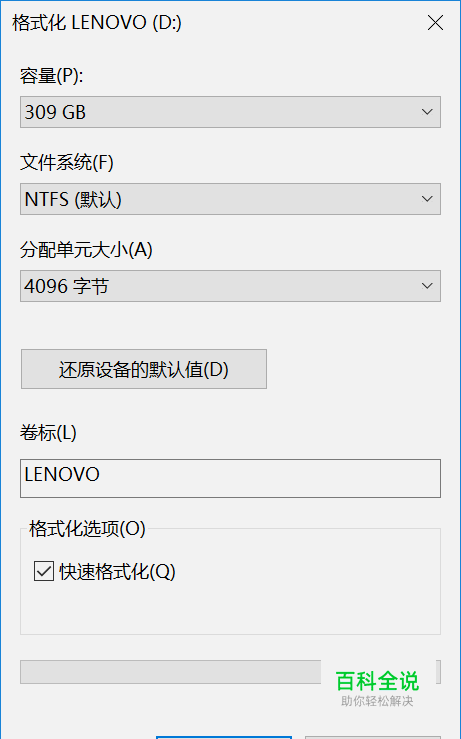Expand the file system list showing NTFS (默认)

pos(230,199)
